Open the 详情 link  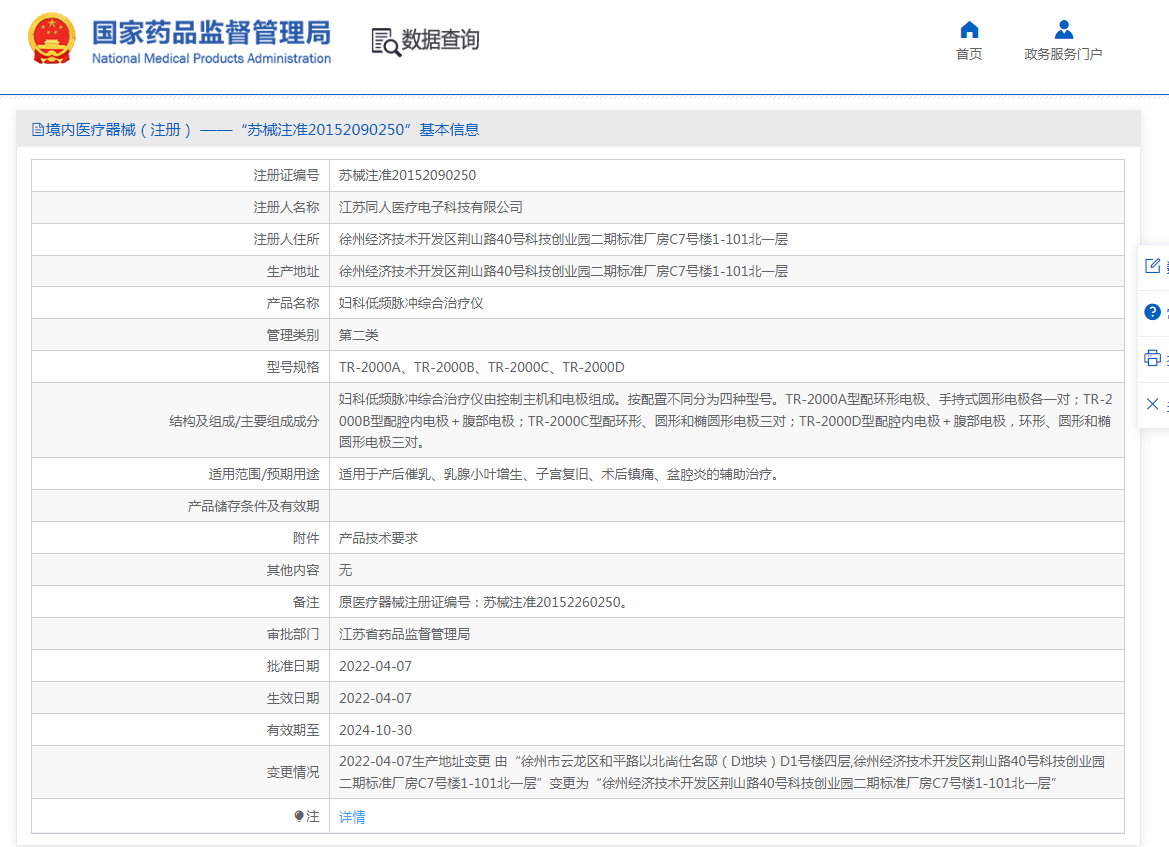pos(352,817)
